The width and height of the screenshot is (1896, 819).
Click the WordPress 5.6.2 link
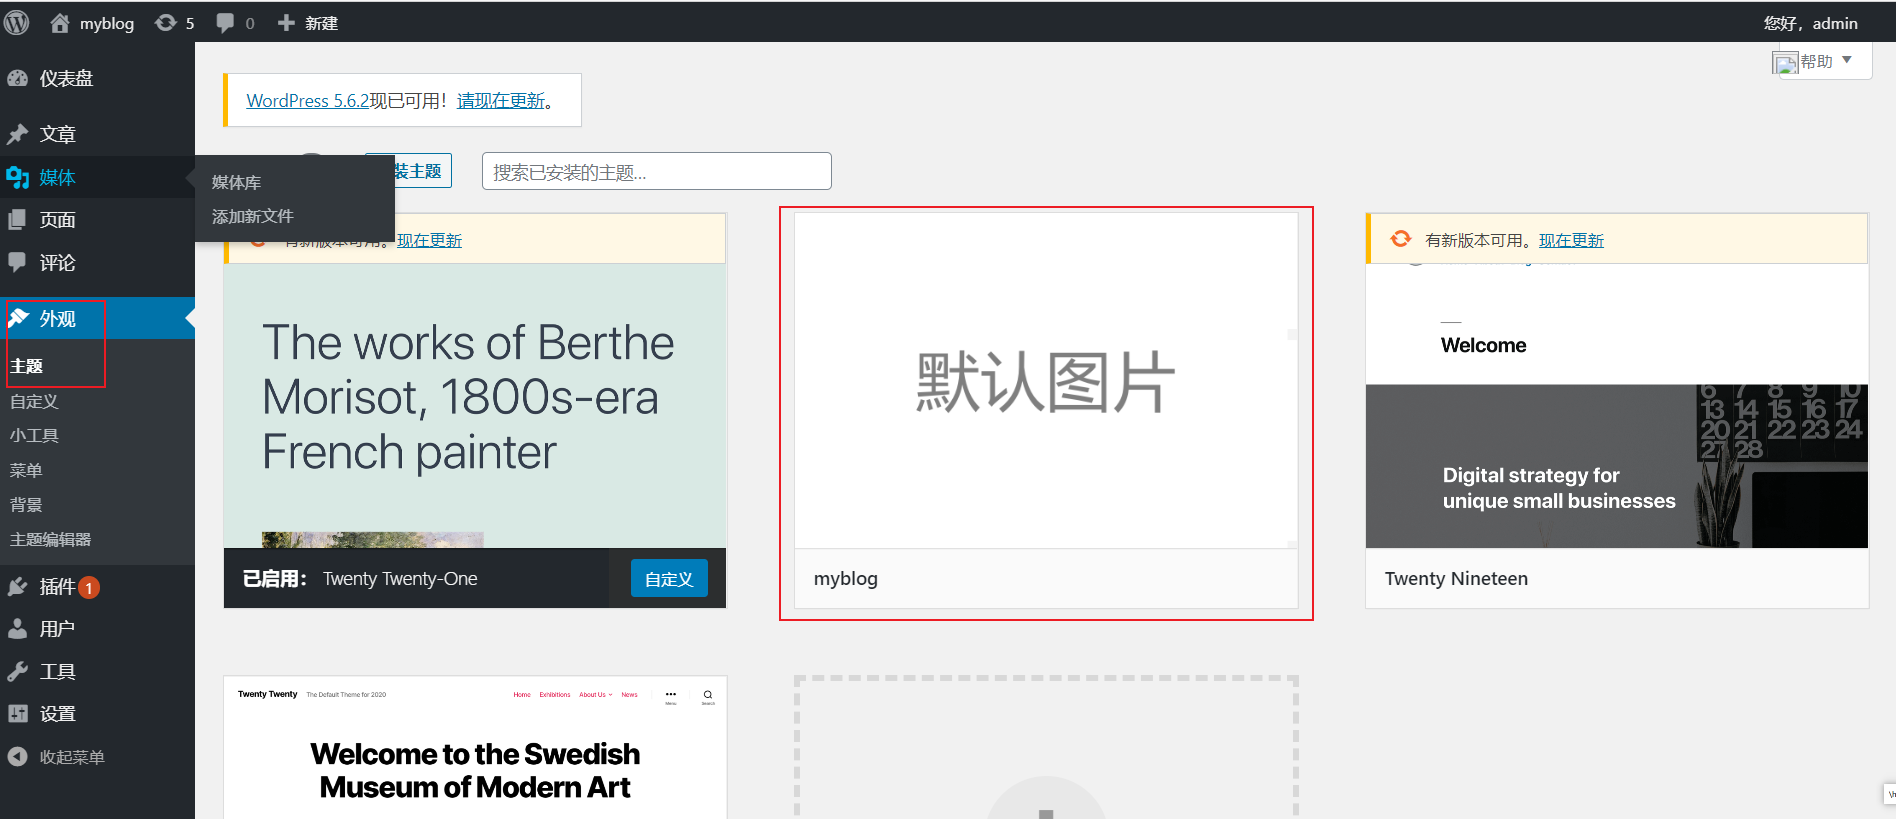pyautogui.click(x=308, y=100)
